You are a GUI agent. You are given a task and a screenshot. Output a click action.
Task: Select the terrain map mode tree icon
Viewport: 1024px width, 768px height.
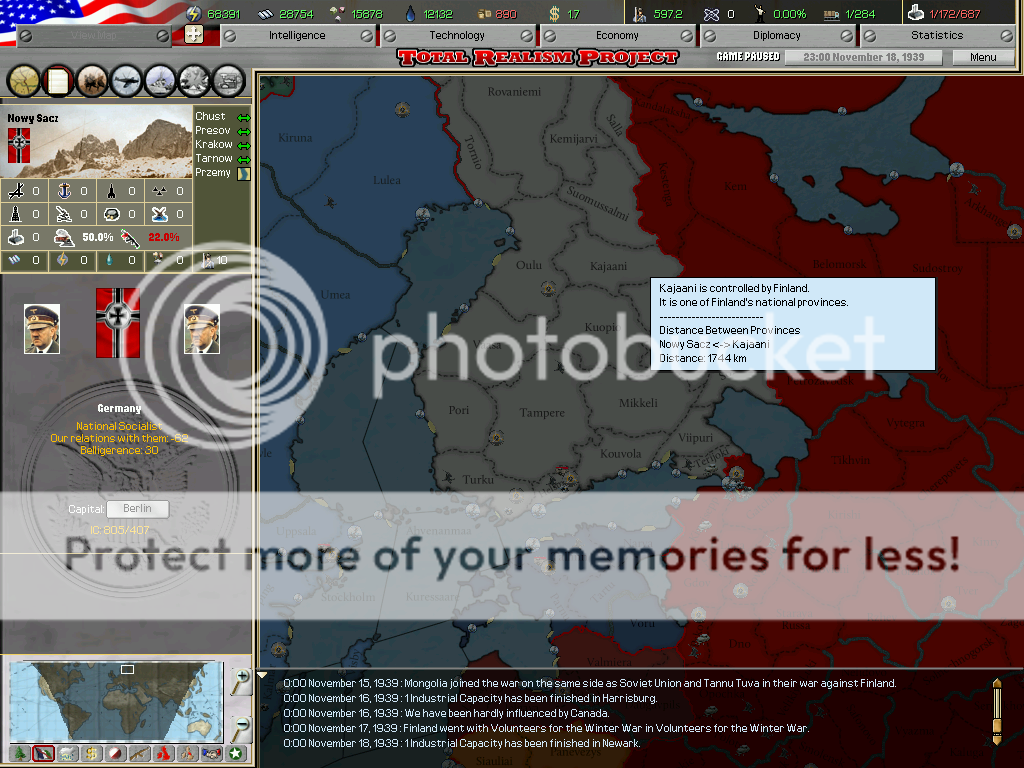click(20, 752)
